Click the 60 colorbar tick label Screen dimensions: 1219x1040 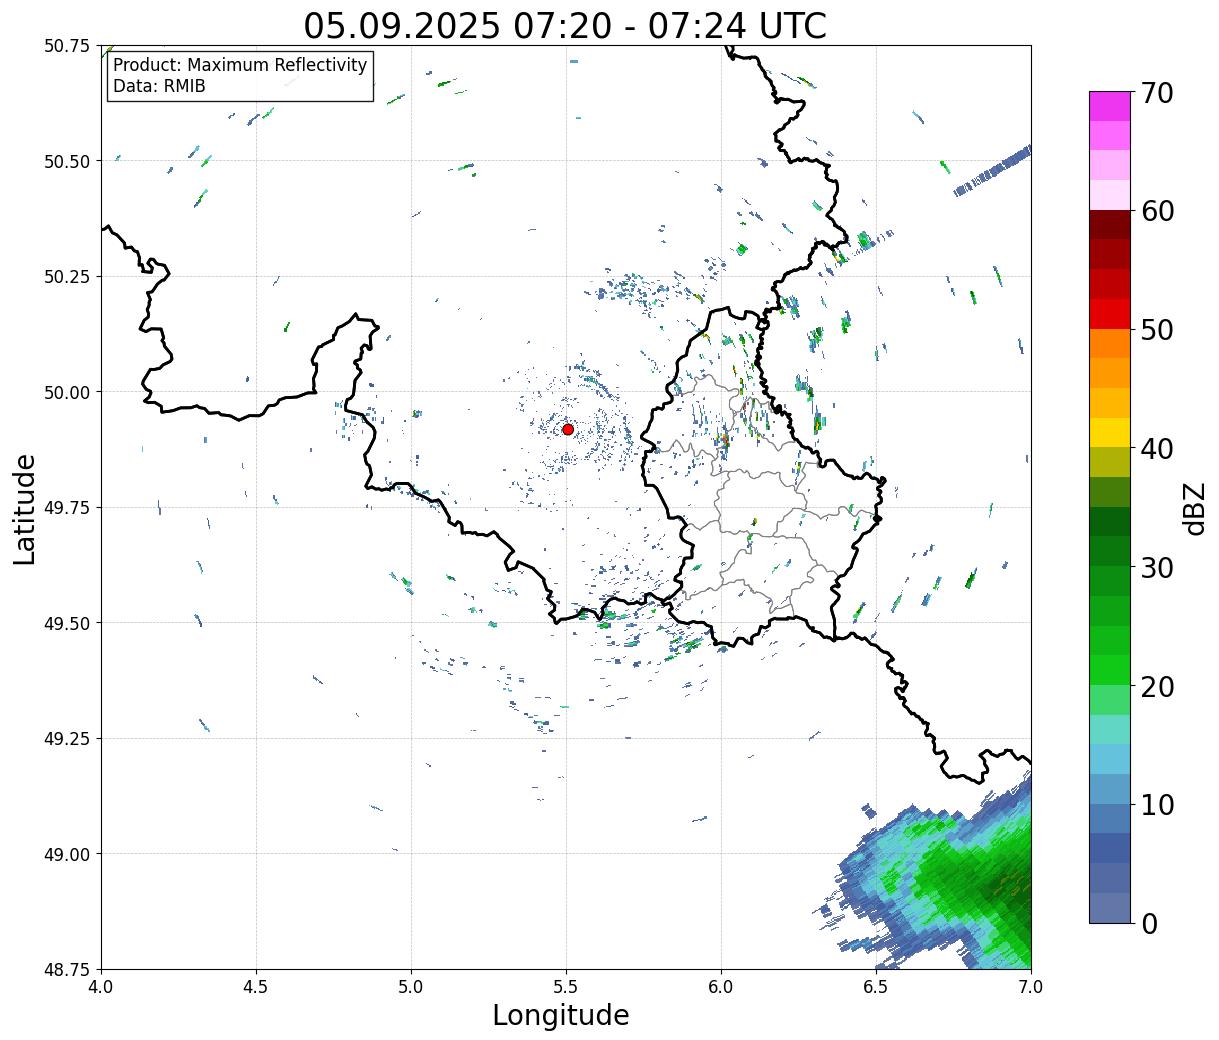click(1156, 211)
